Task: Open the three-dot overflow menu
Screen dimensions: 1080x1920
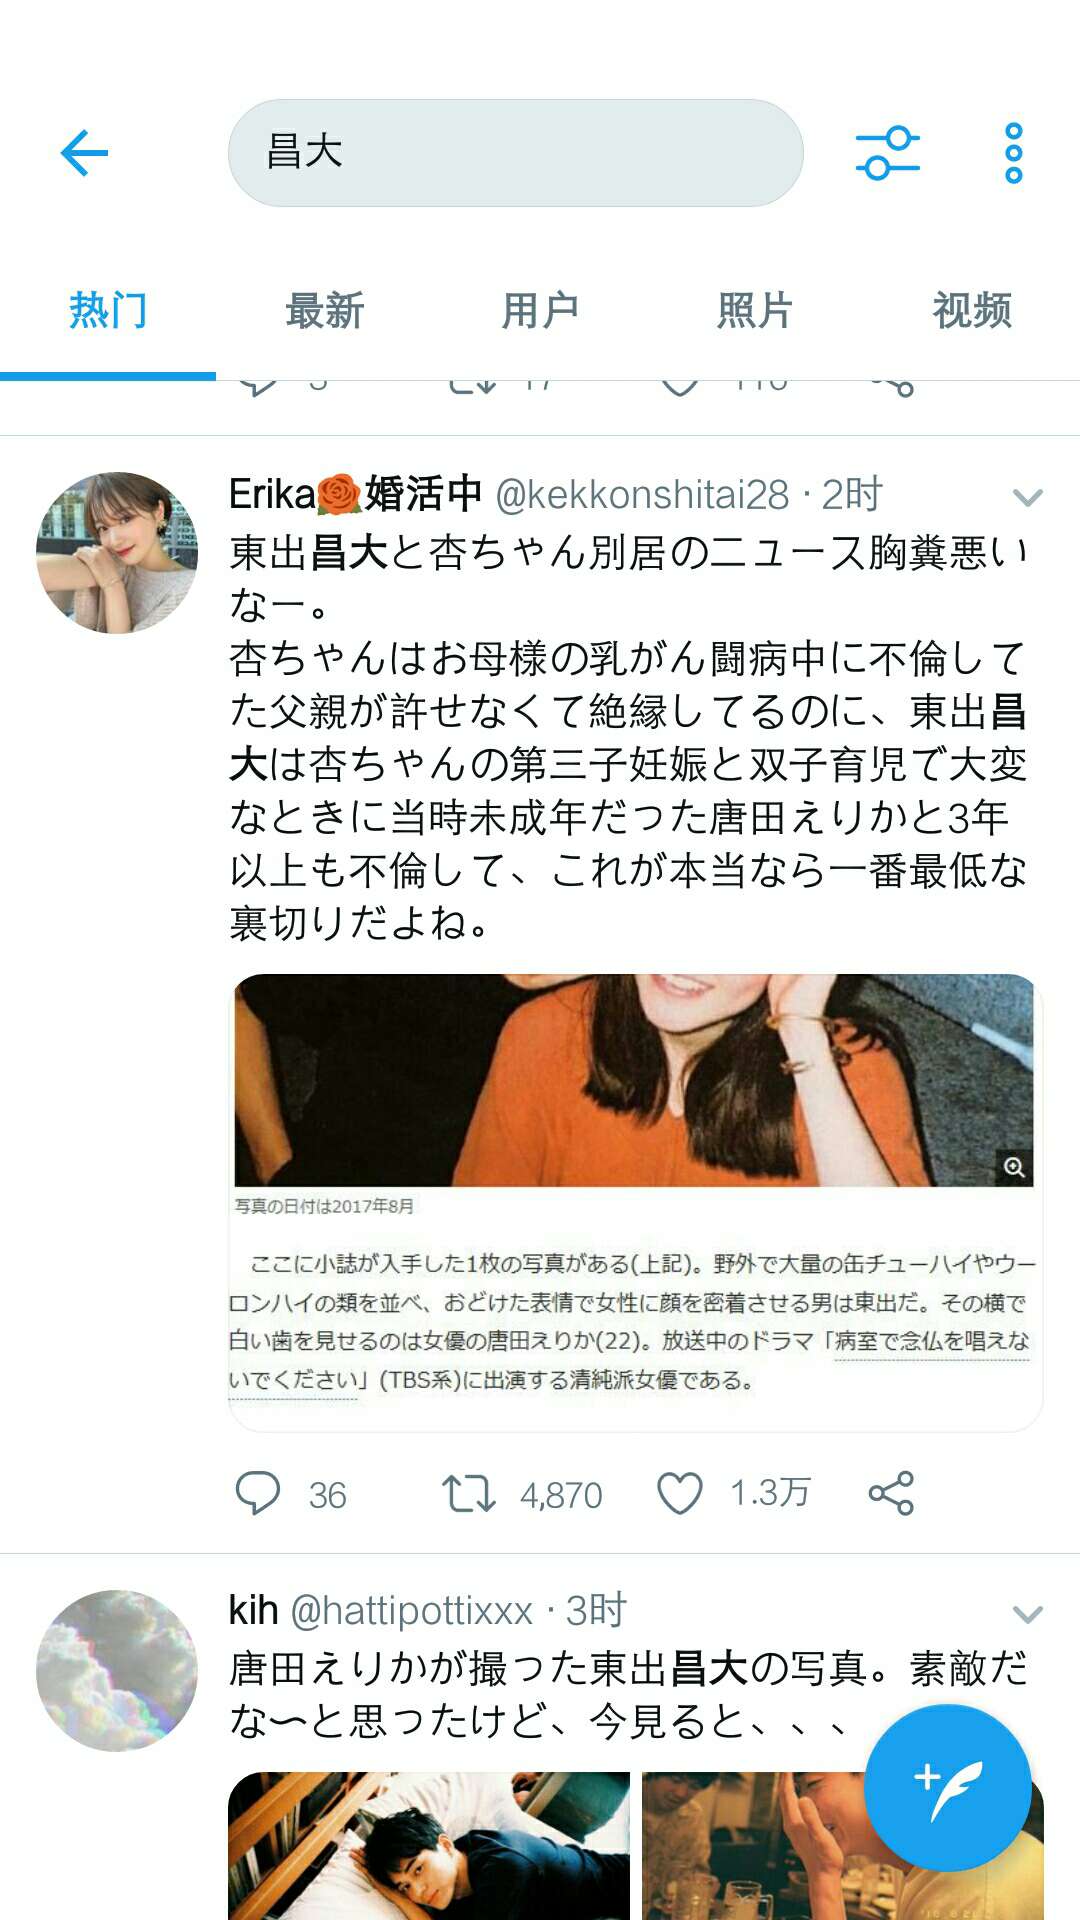Action: click(1014, 153)
